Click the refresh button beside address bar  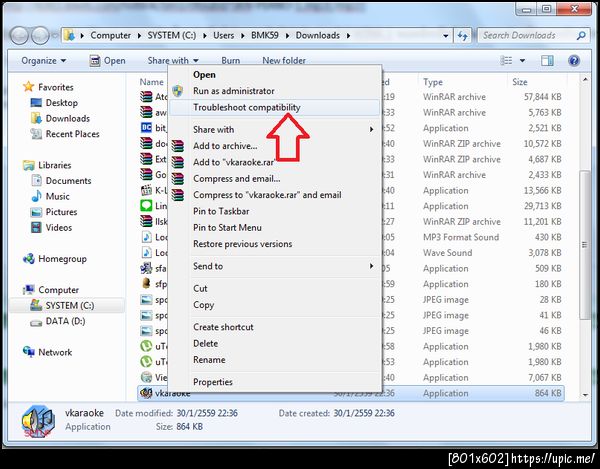point(463,36)
